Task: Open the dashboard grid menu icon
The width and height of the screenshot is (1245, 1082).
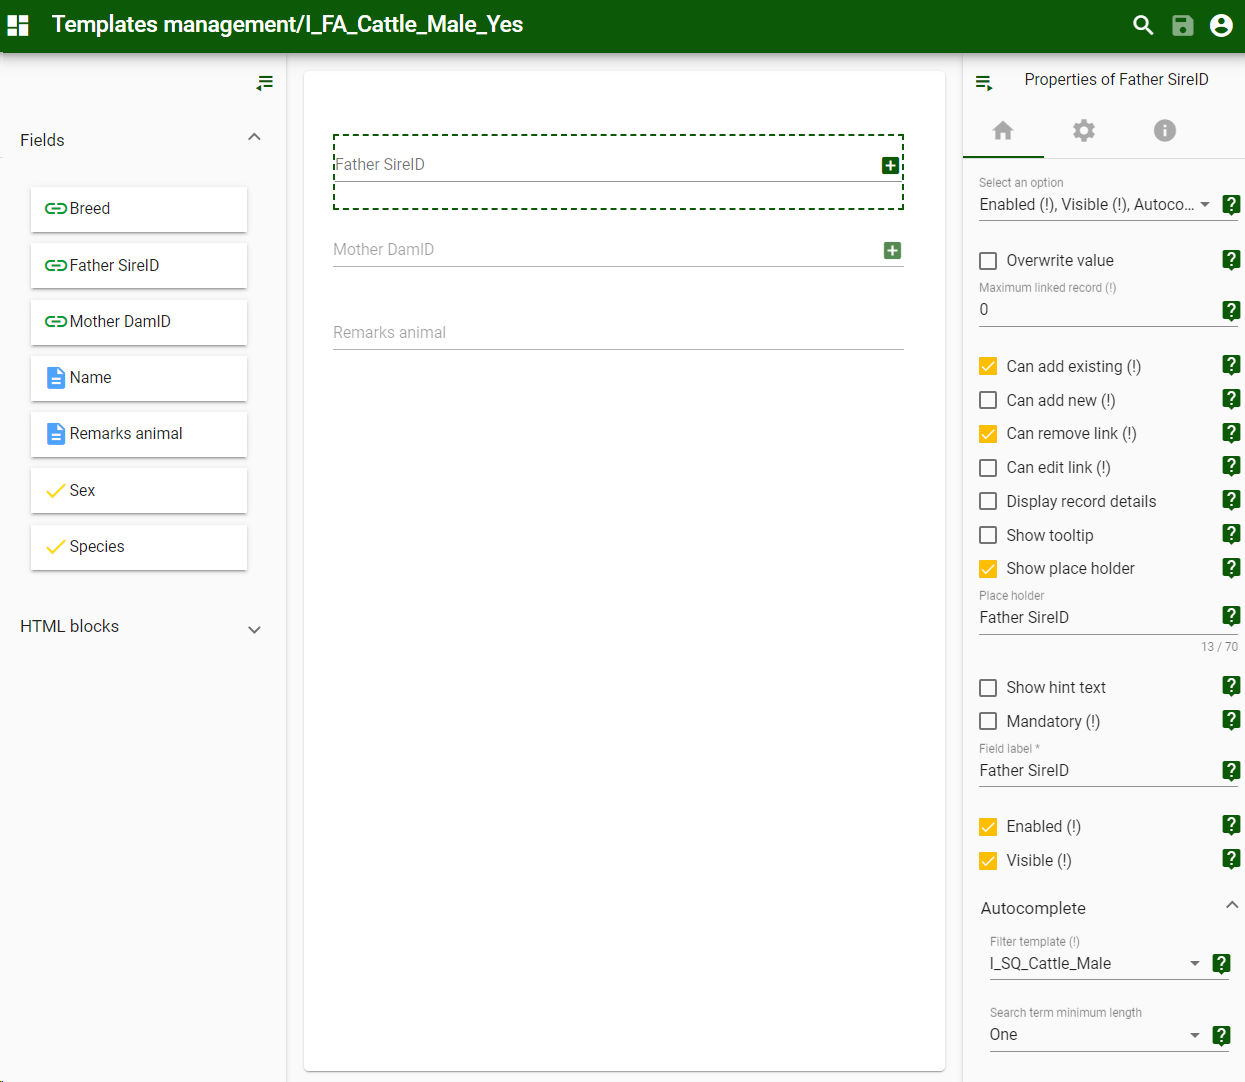Action: coord(18,25)
